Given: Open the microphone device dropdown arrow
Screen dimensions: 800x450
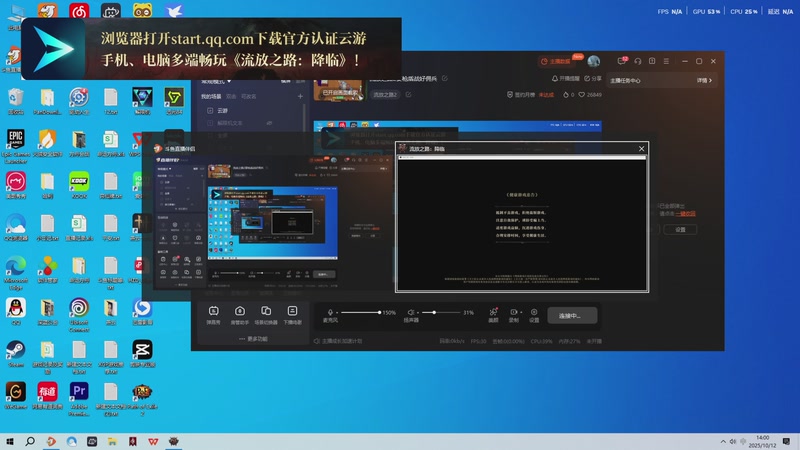Looking at the screenshot, I should tap(337, 312).
